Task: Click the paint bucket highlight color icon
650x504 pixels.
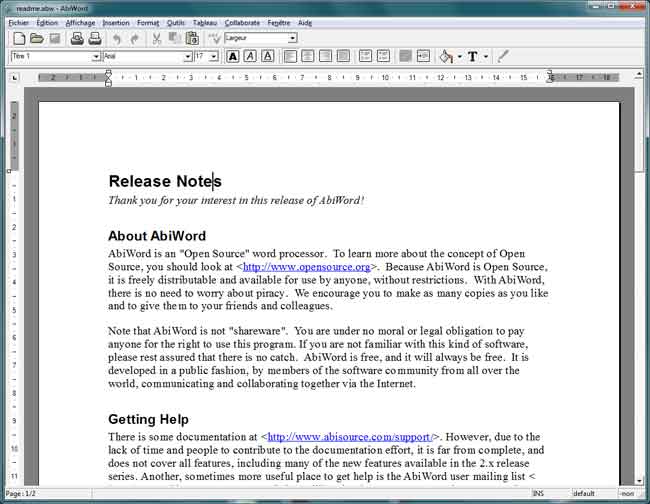Action: click(x=446, y=56)
